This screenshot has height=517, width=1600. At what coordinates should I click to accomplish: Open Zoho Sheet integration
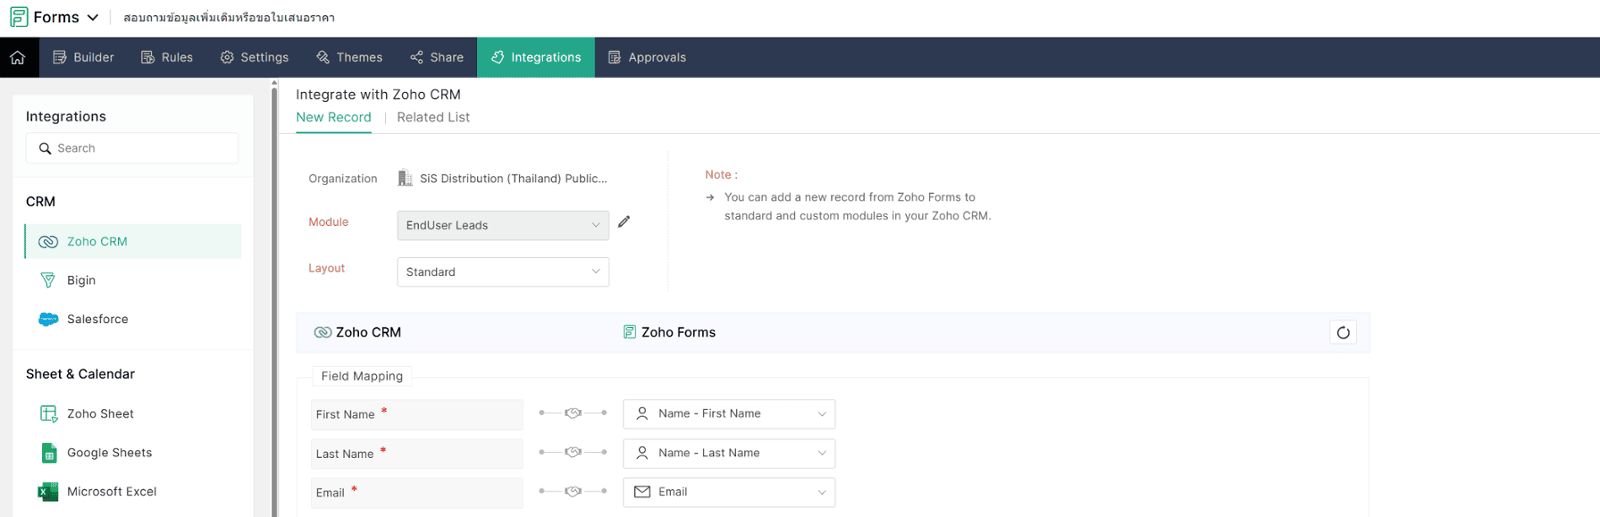click(x=99, y=414)
